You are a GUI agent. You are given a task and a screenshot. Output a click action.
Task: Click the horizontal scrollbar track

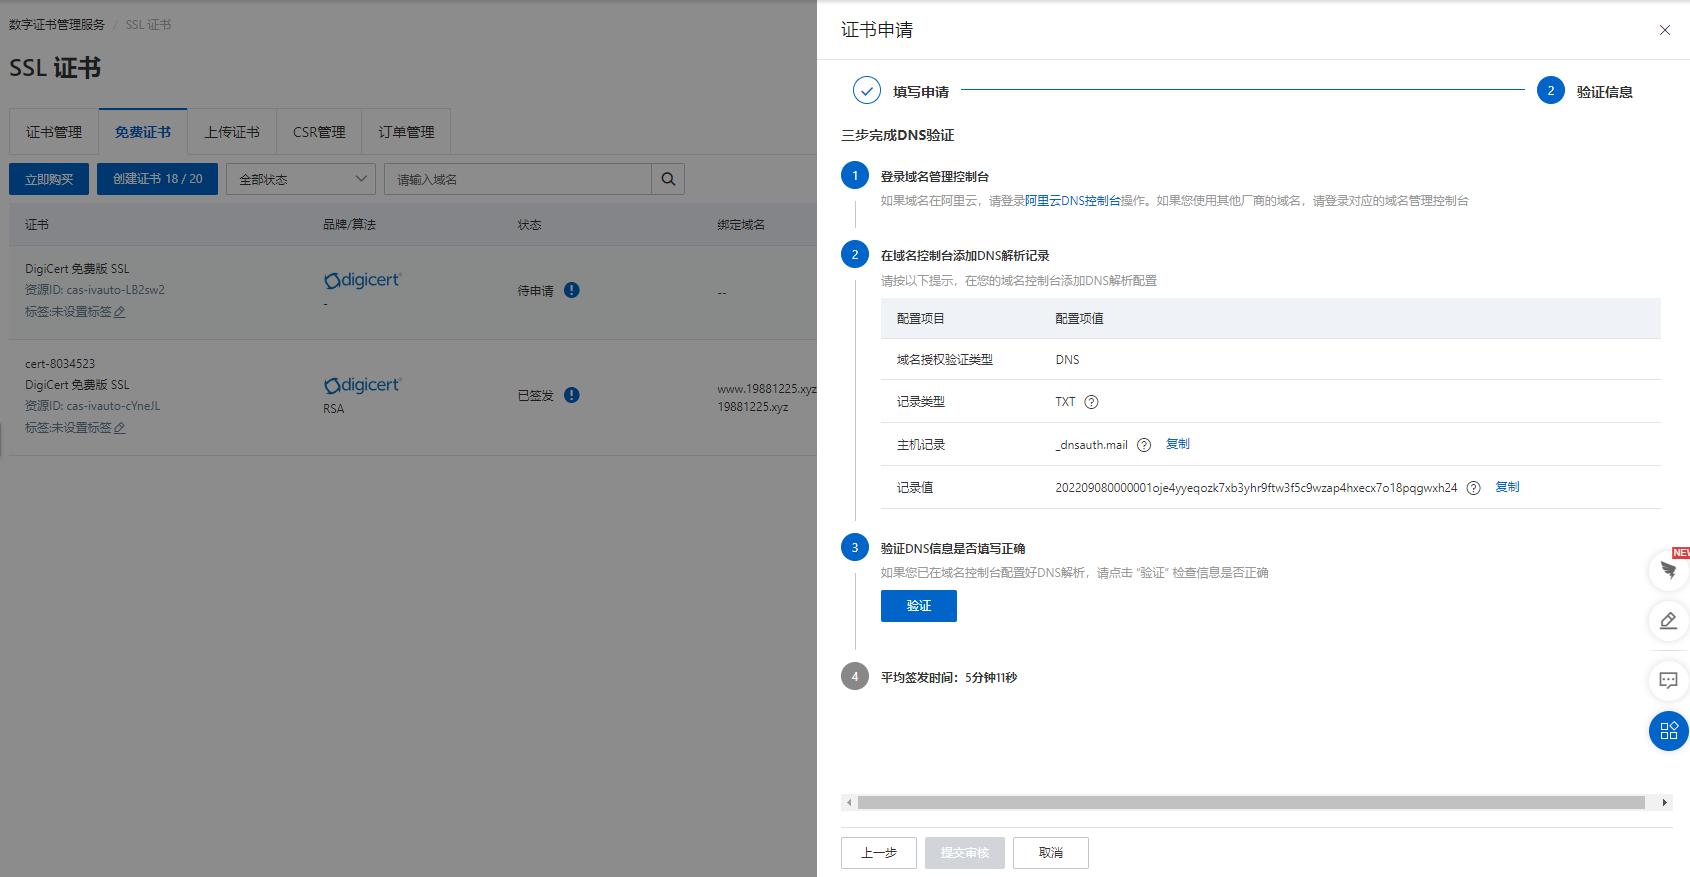click(x=1251, y=802)
